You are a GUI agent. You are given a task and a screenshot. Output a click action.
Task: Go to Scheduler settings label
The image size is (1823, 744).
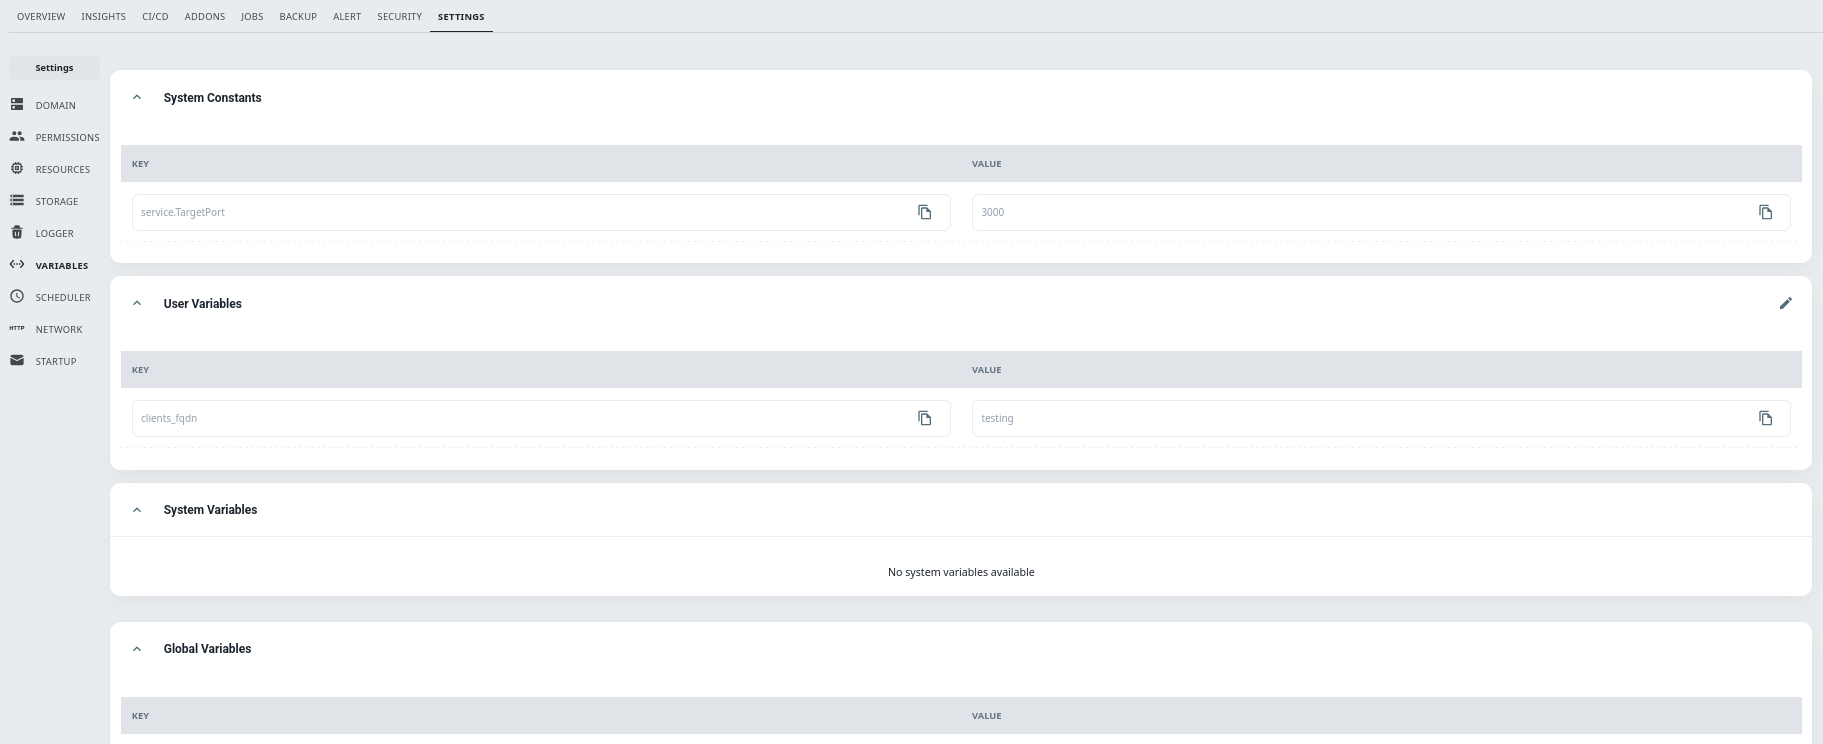click(x=63, y=297)
